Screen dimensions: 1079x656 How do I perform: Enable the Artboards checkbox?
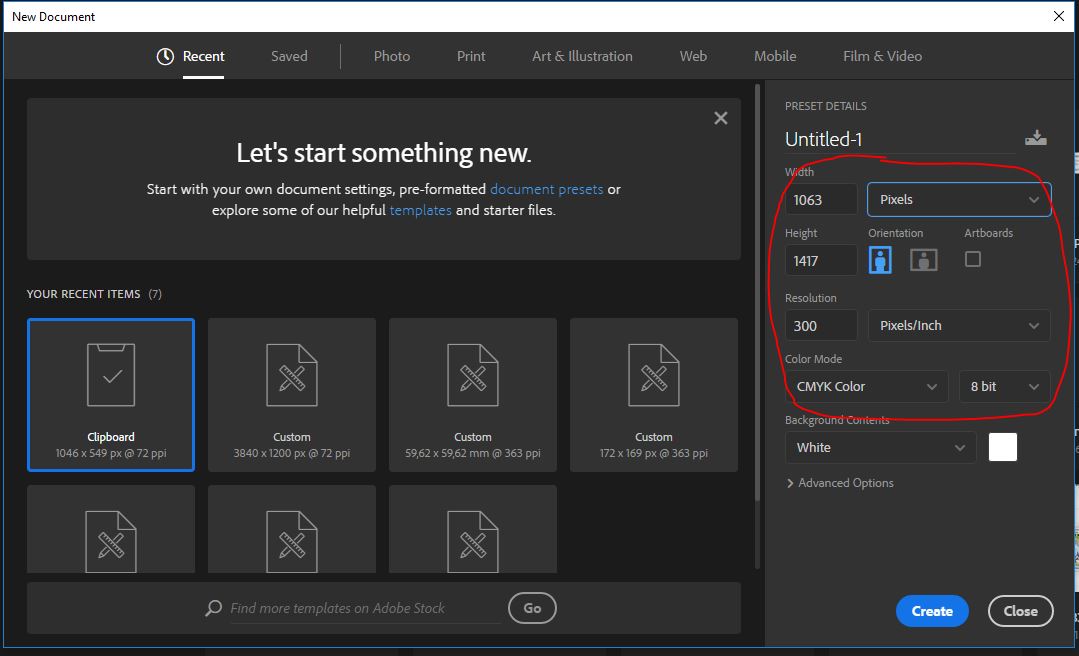point(972,259)
